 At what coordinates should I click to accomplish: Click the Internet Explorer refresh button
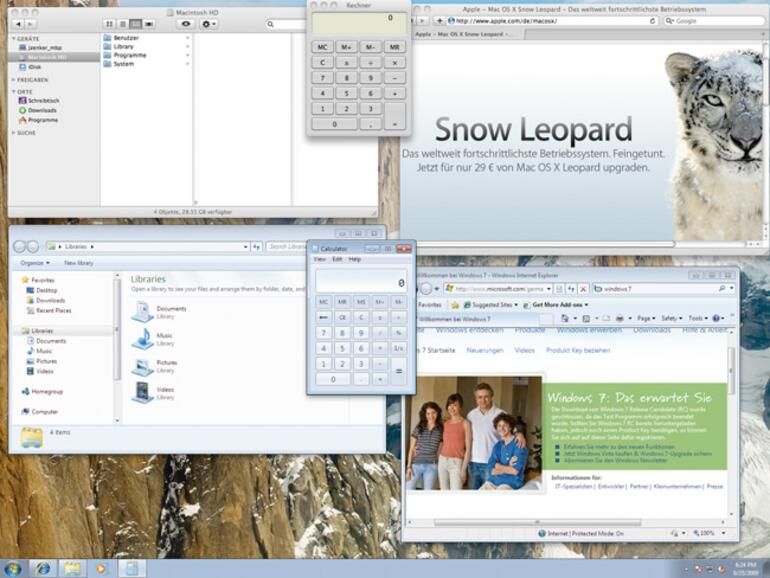tap(571, 289)
